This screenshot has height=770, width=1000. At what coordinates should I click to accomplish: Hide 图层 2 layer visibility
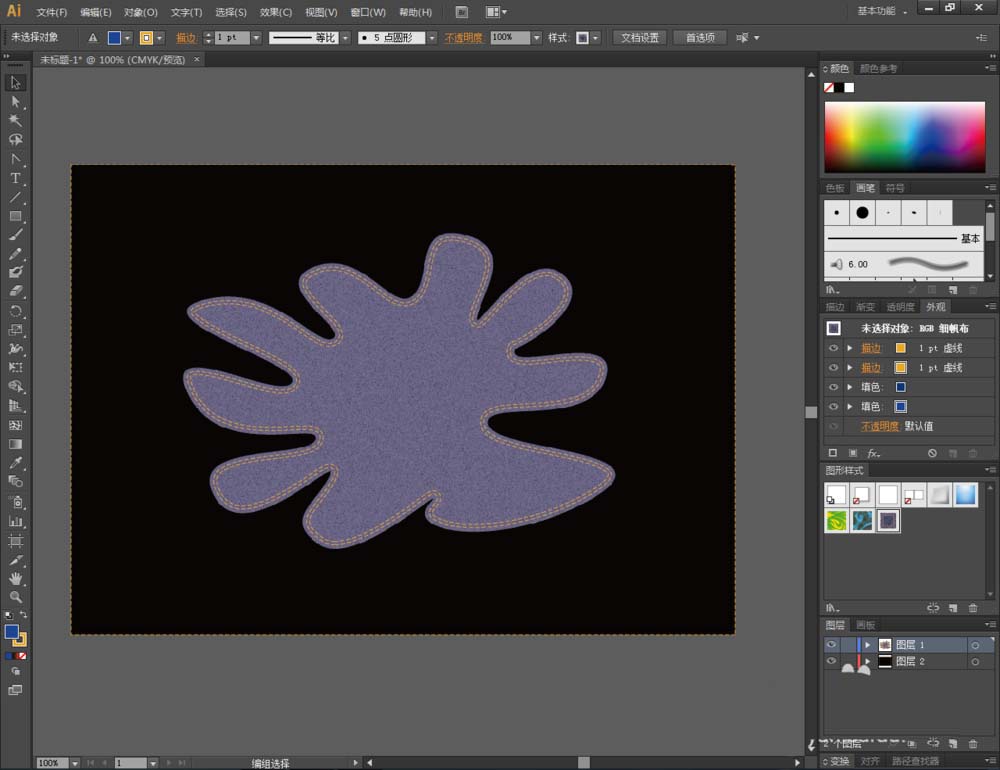832,662
